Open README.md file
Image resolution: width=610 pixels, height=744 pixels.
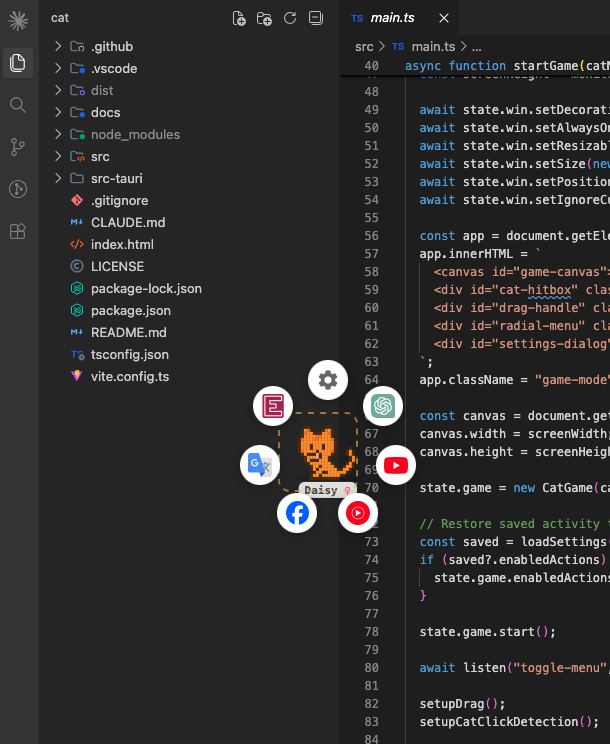[x=190, y=333]
